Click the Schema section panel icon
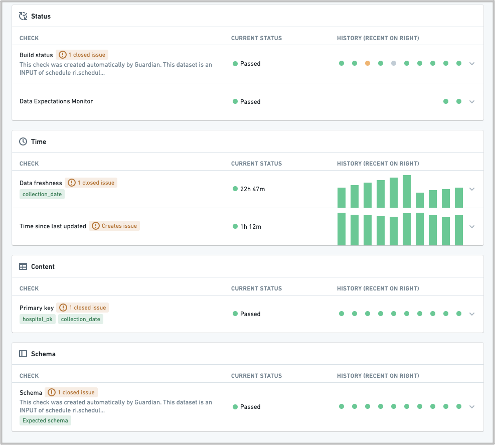 point(23,354)
